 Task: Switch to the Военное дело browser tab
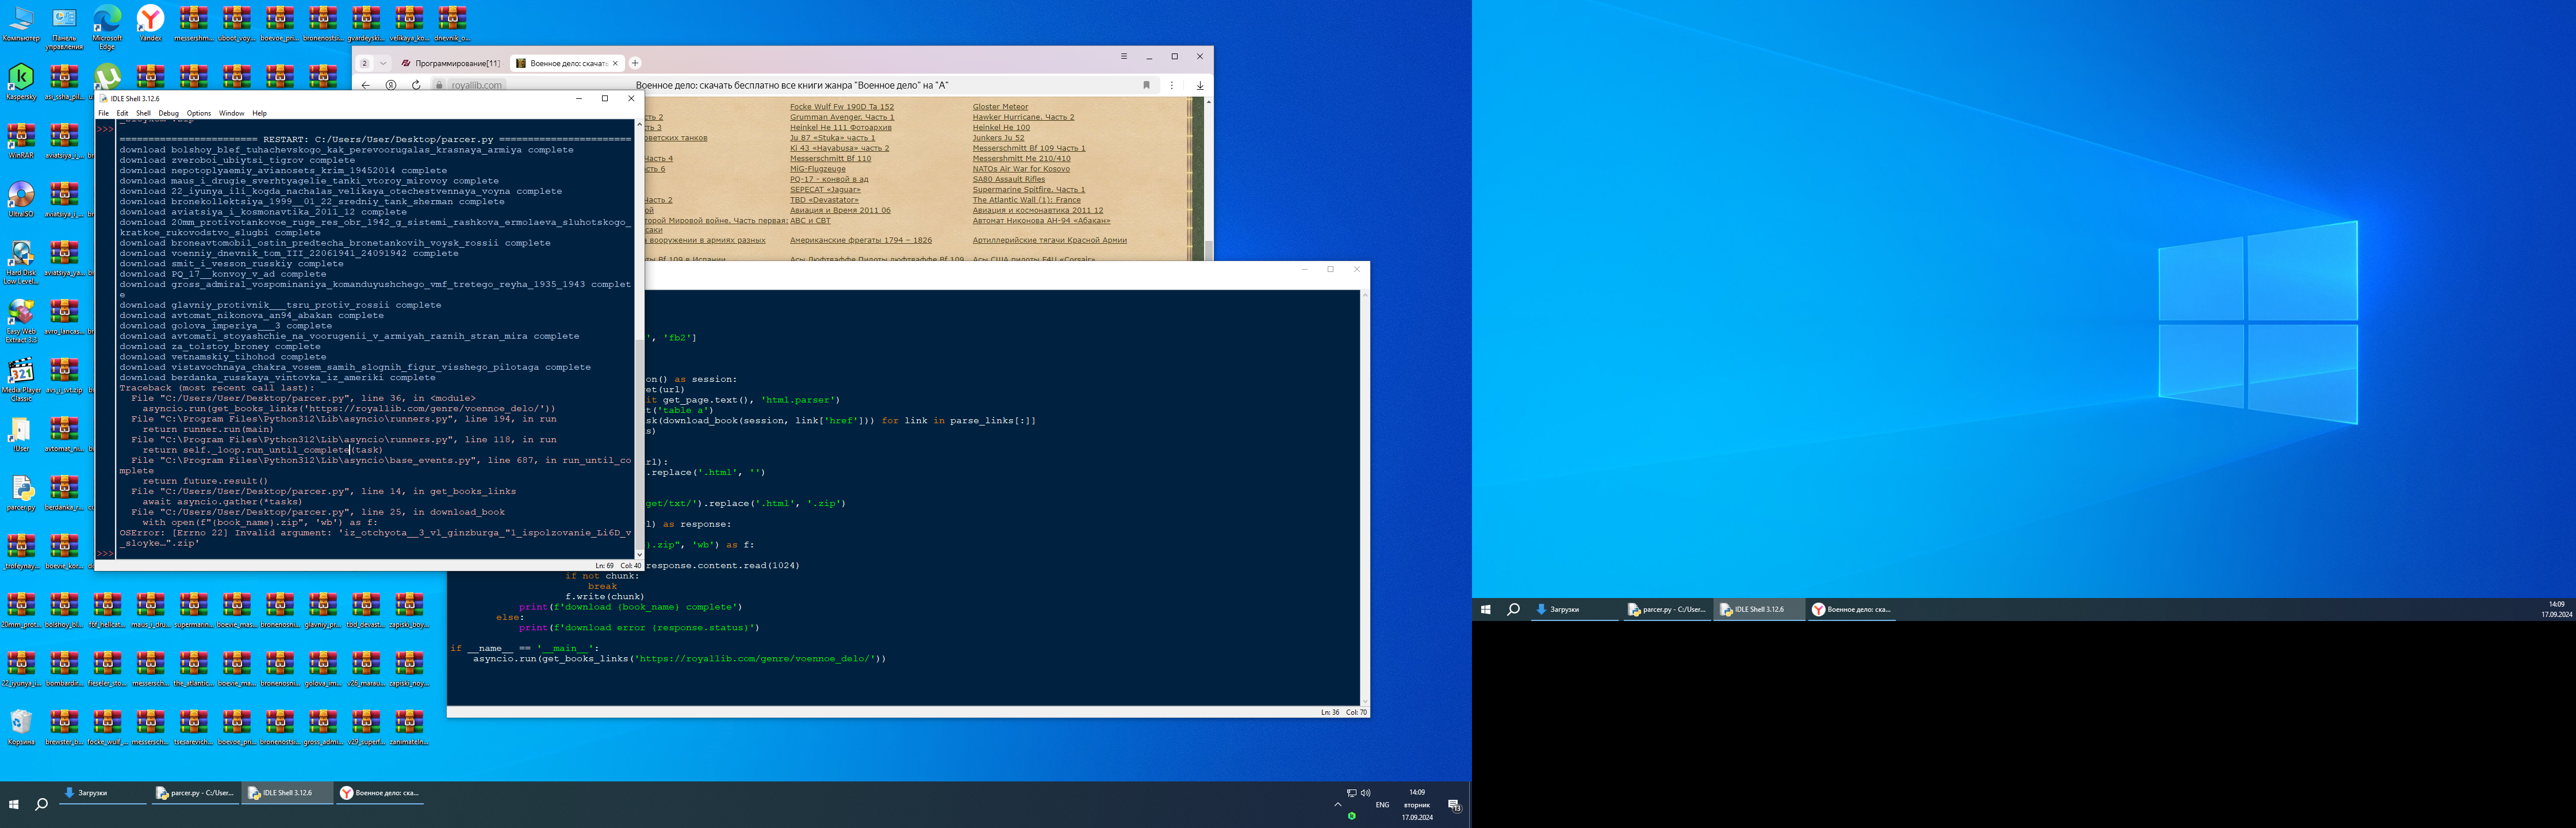click(568, 63)
